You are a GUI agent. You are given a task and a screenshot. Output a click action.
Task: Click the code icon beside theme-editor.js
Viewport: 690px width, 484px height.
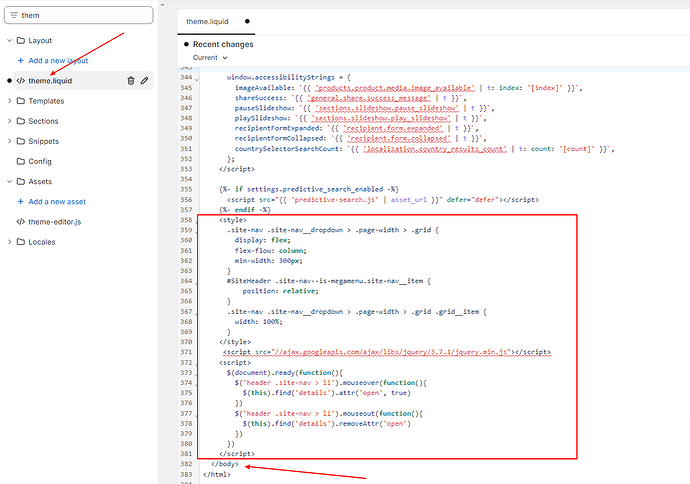click(x=21, y=222)
